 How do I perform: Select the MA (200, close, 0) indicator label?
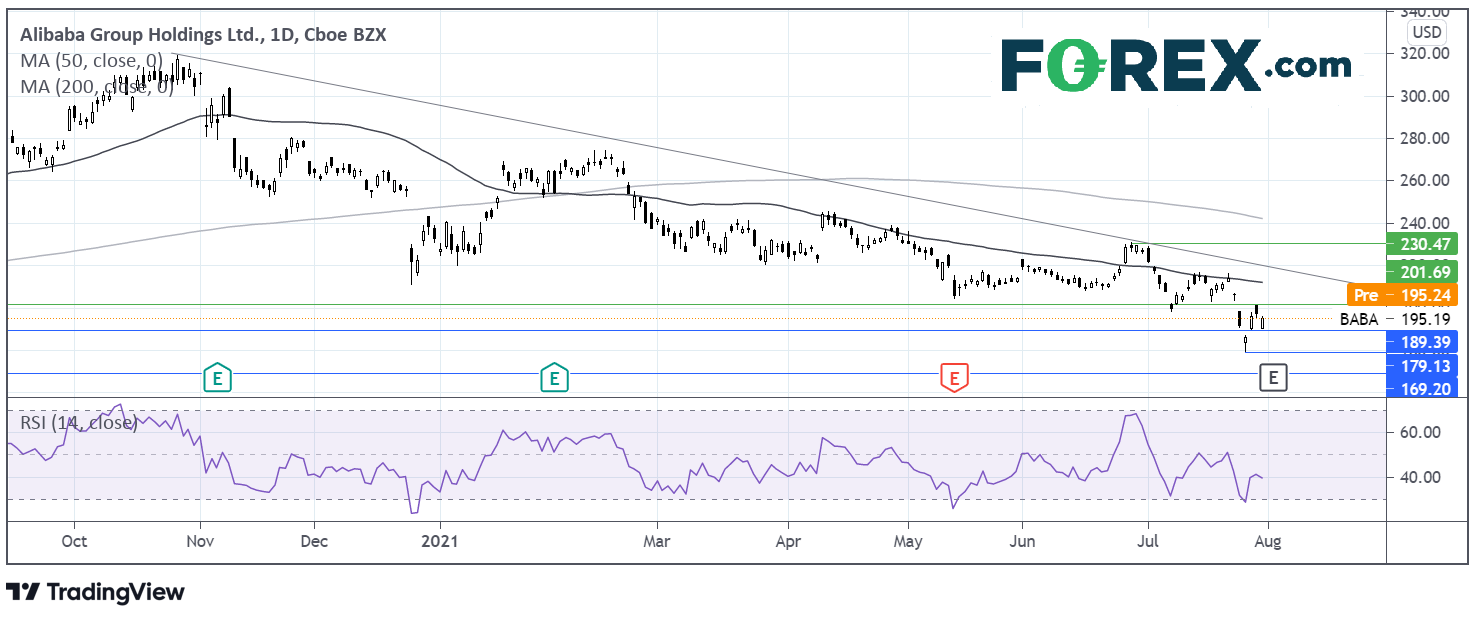[x=97, y=87]
